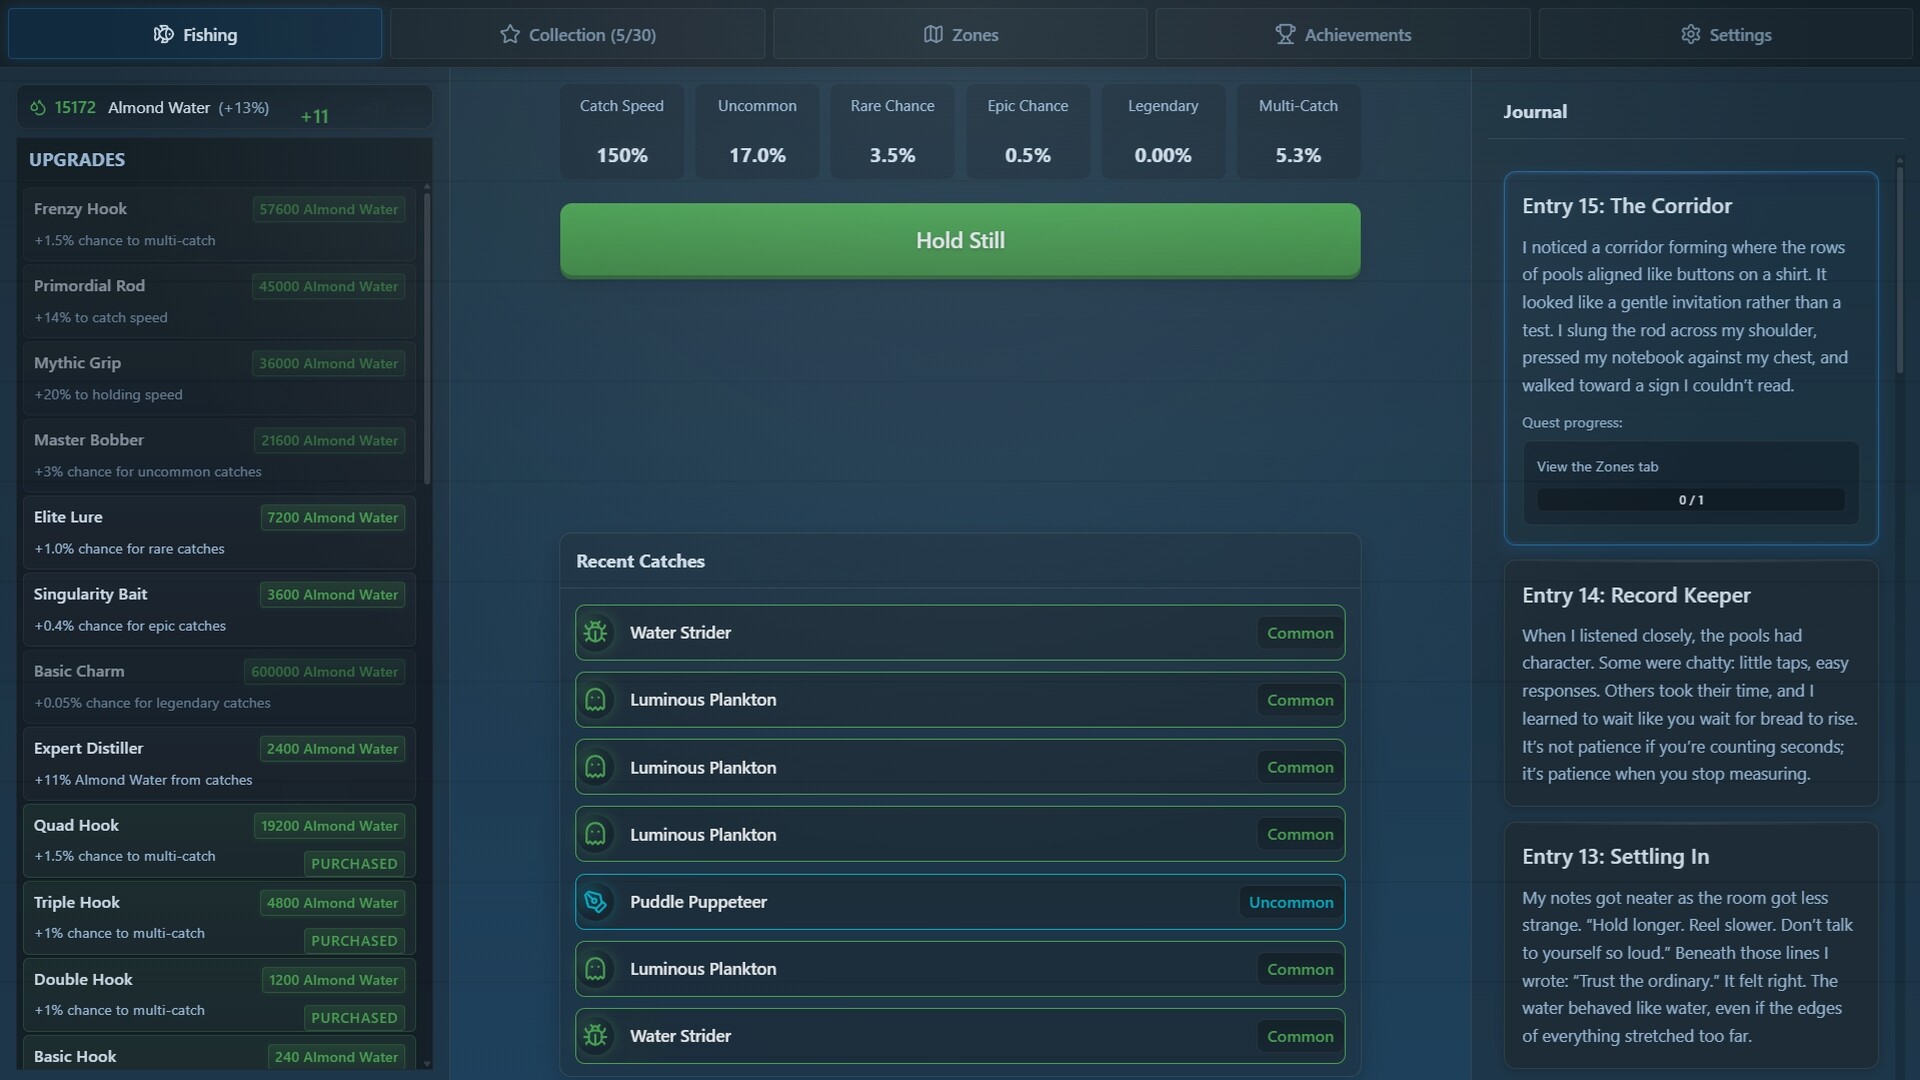Click the first Luminous Plankton ghost icon
The width and height of the screenshot is (1920, 1080).
[x=596, y=700]
